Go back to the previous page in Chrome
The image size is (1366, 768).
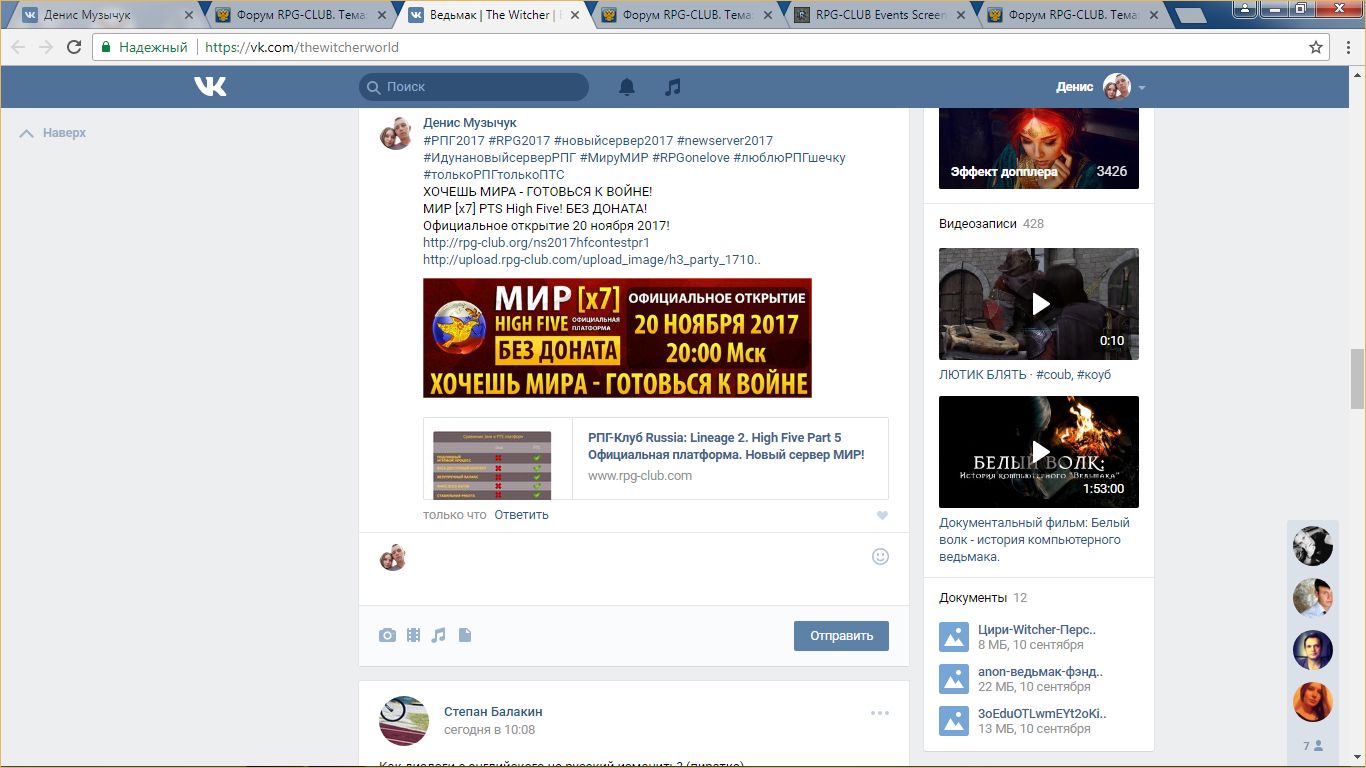coord(18,47)
